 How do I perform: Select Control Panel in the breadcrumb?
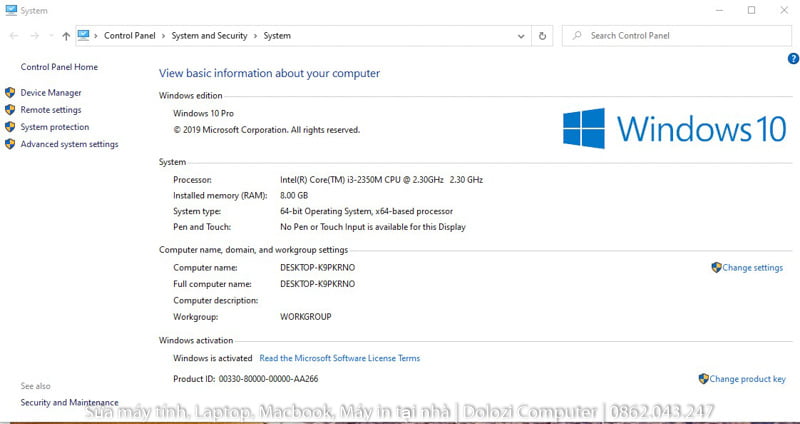coord(130,36)
